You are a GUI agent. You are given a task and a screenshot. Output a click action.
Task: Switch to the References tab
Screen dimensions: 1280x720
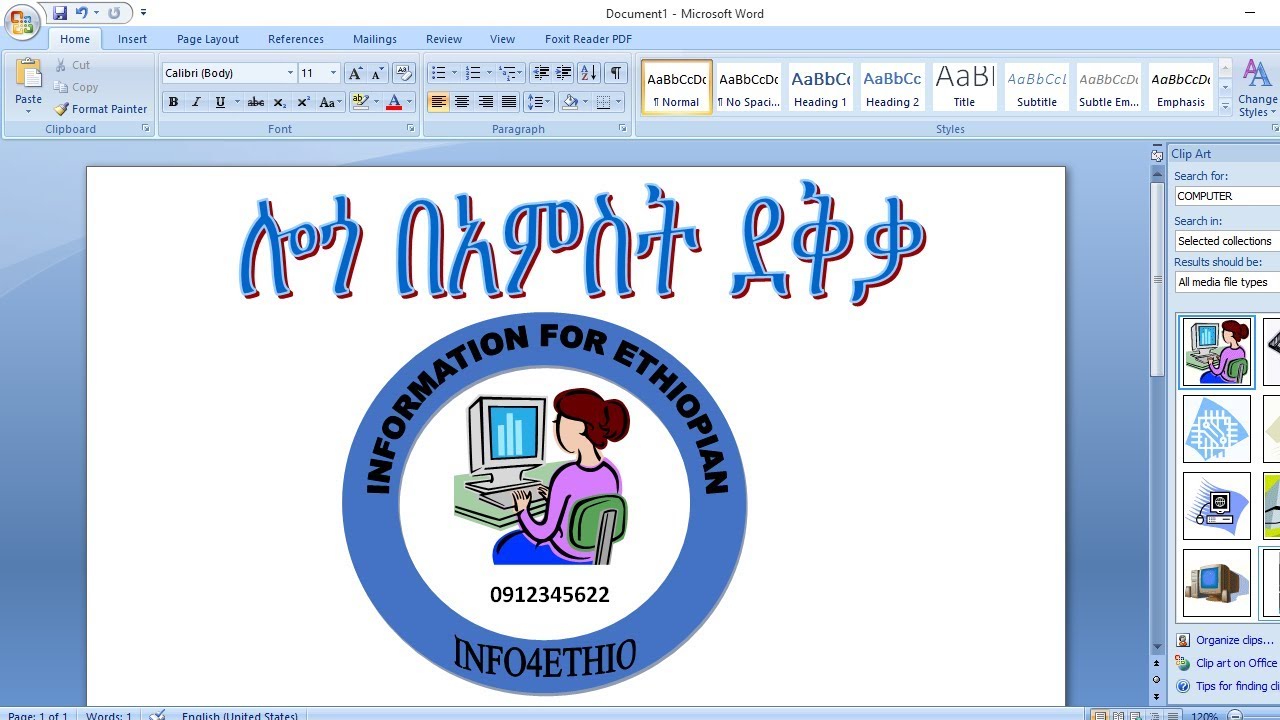tap(296, 39)
